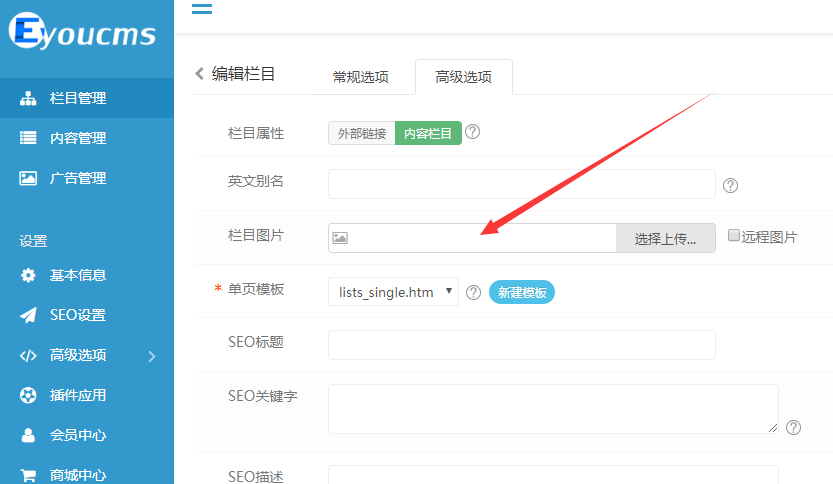Screen dimensions: 833x484
Task: Click the SEO标题 input field
Action: (521, 345)
